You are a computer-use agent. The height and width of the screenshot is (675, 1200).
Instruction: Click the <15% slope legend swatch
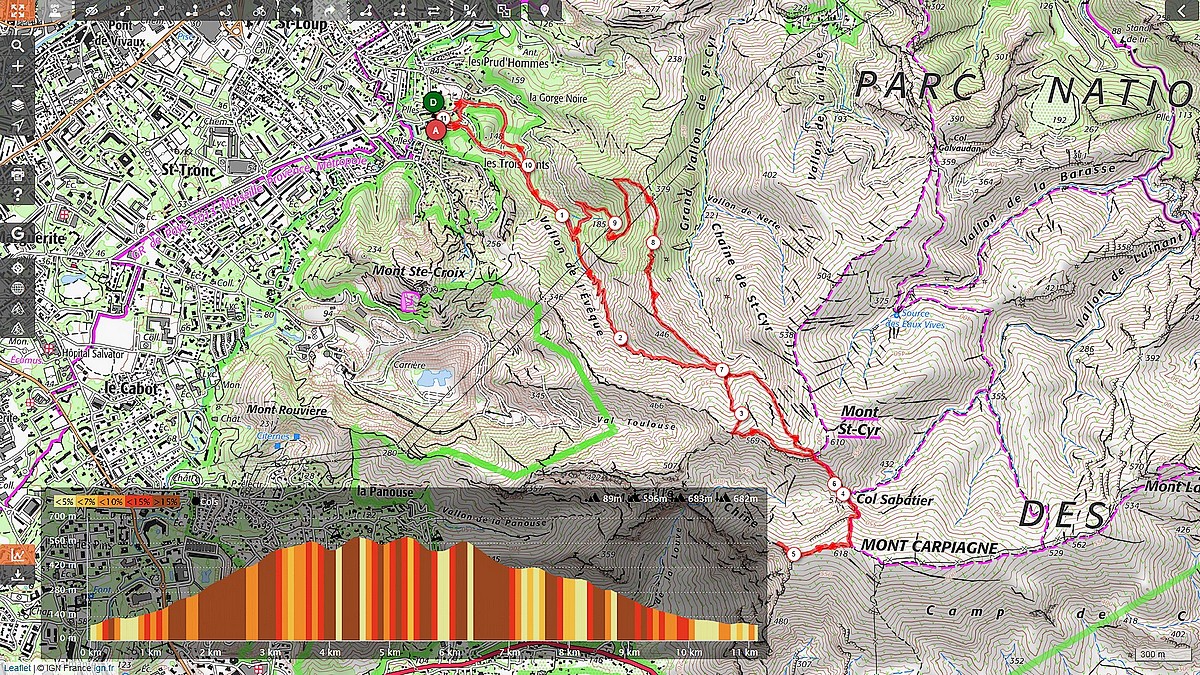137,501
